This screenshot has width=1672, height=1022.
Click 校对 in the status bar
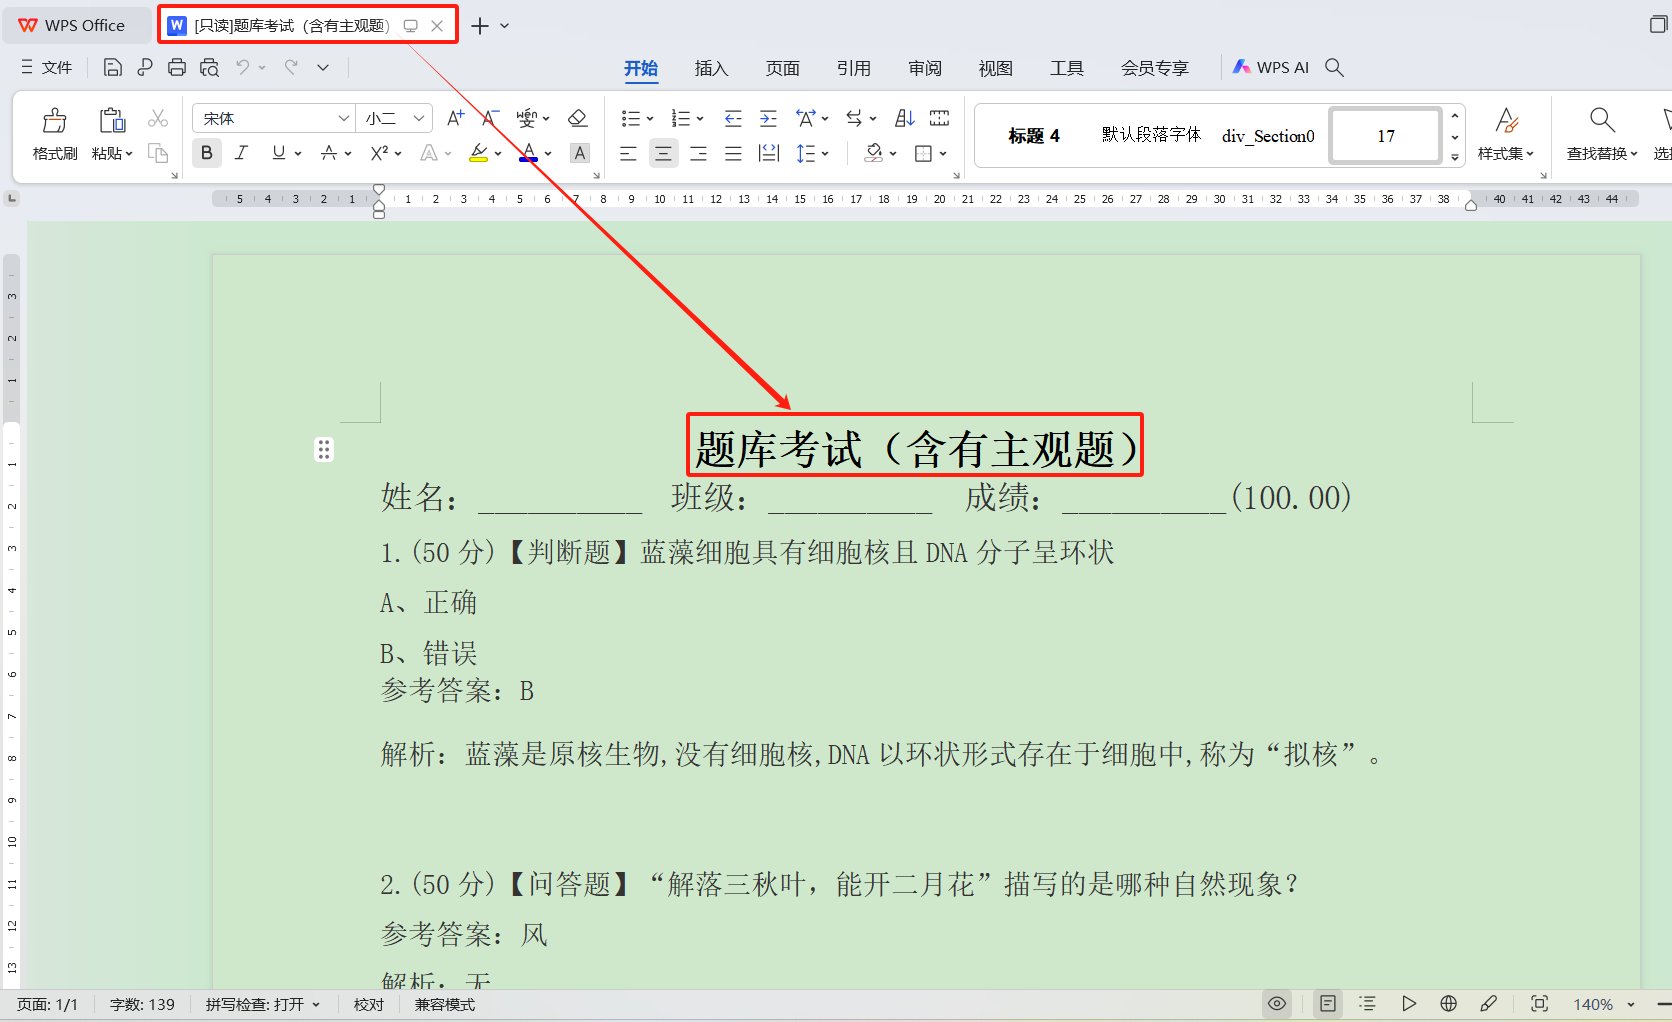pos(368,1004)
